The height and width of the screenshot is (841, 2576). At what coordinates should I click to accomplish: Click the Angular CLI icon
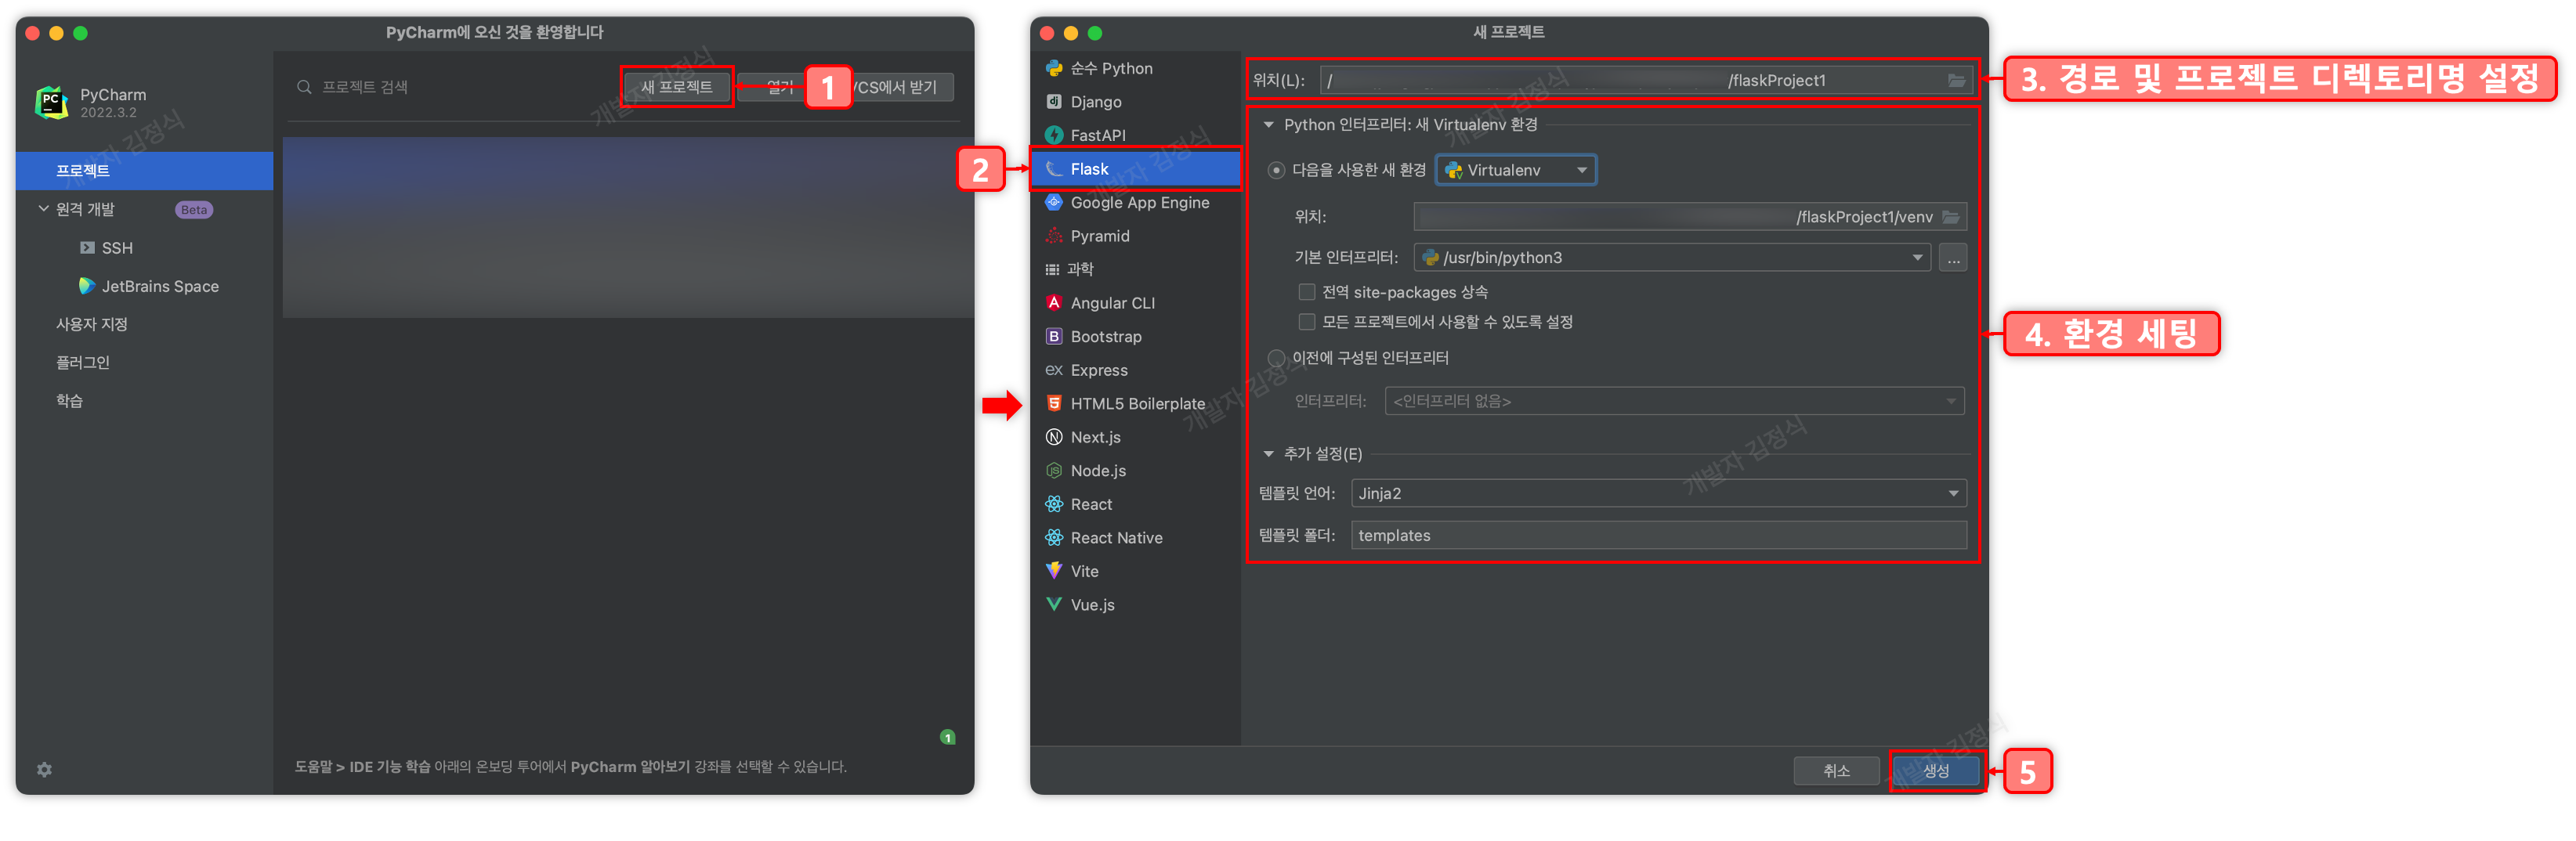tap(1054, 302)
